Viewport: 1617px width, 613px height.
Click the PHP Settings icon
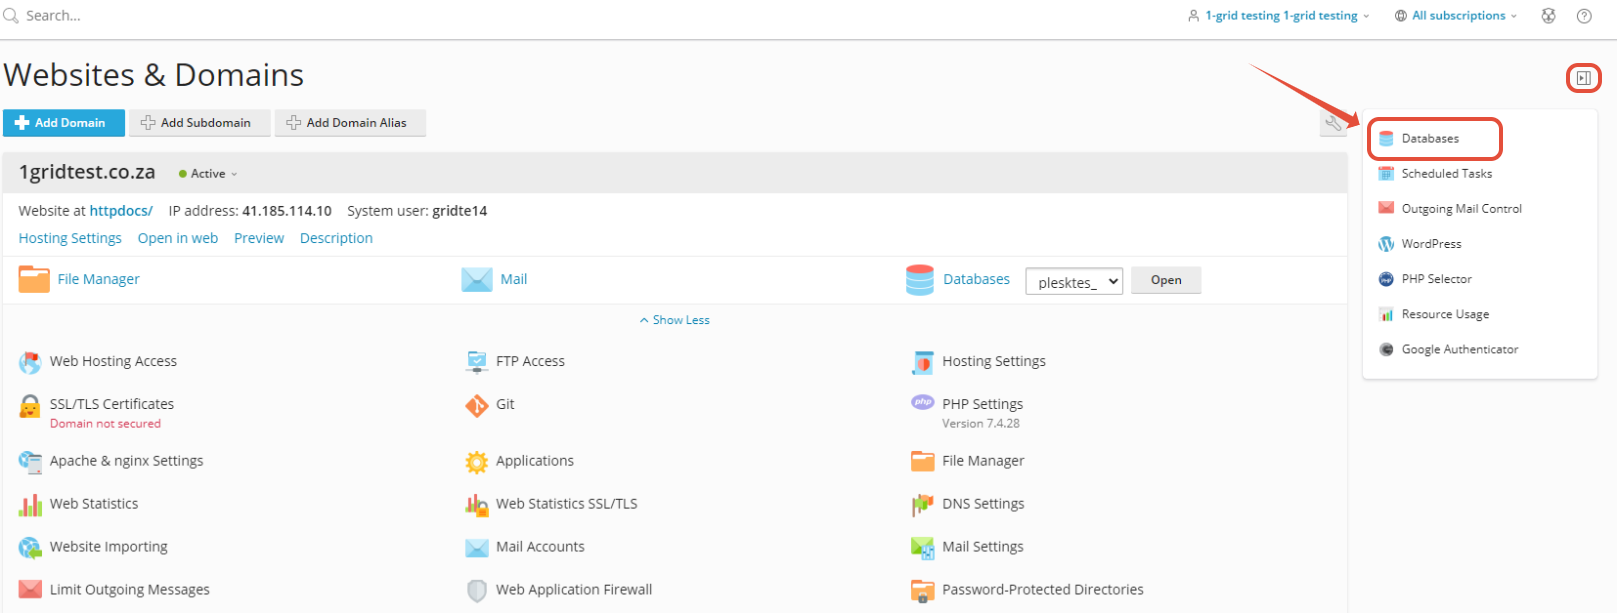922,402
